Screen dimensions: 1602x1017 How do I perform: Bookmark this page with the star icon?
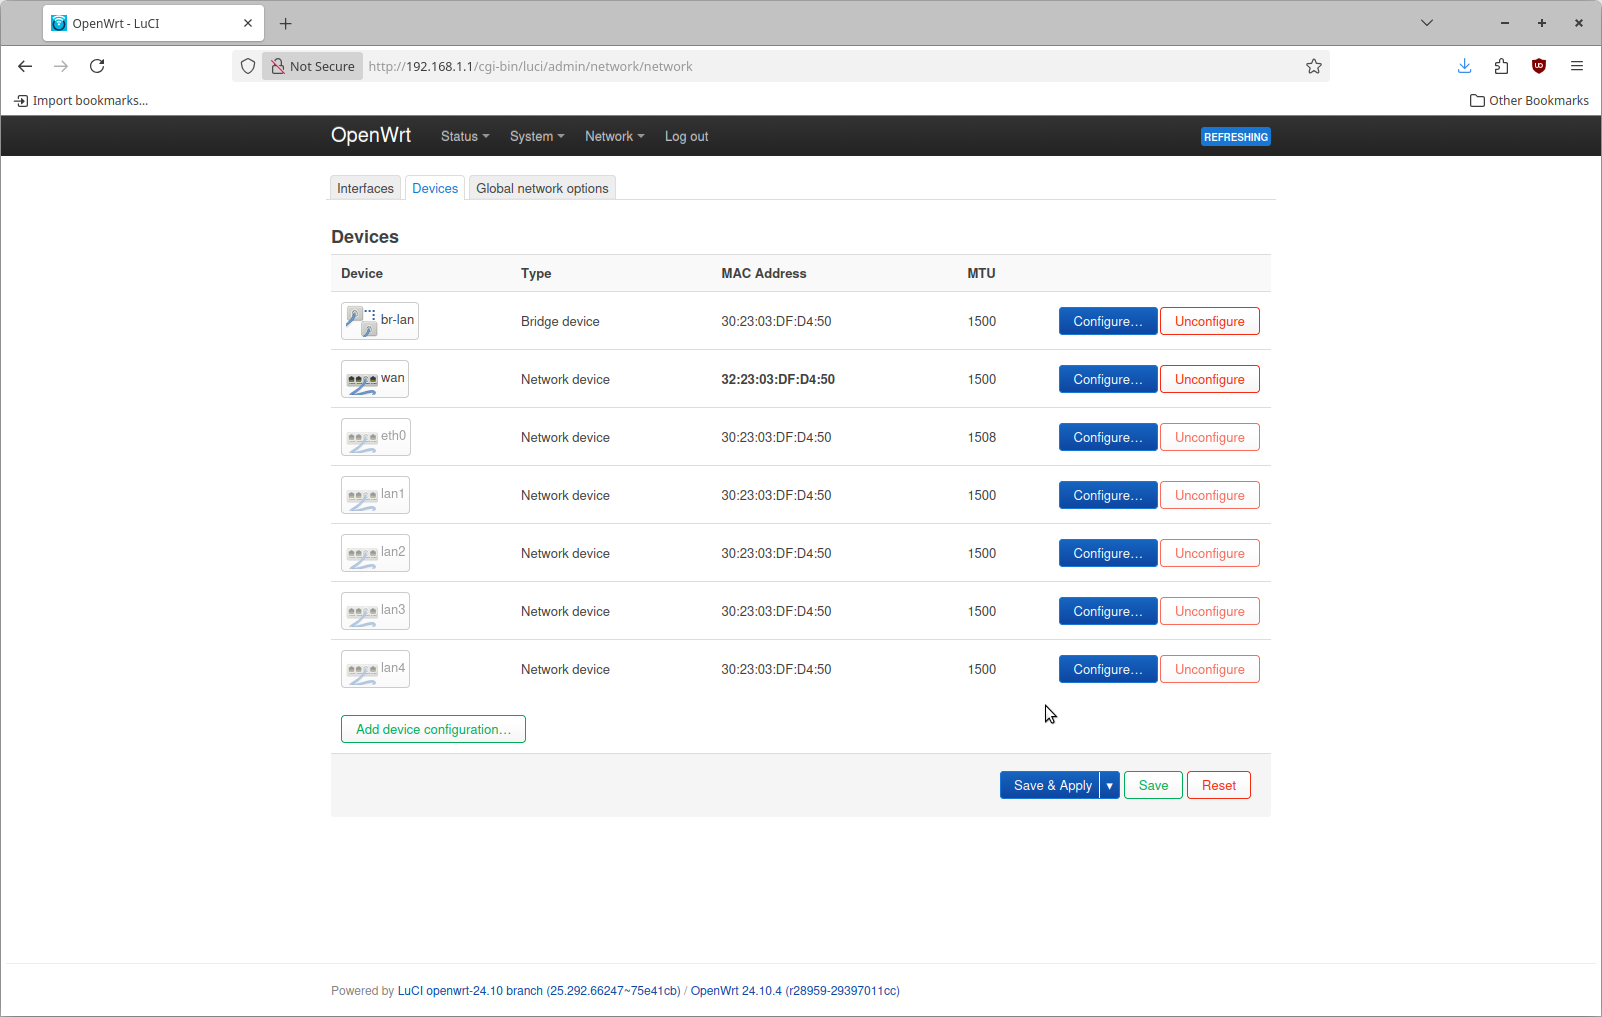tap(1313, 66)
